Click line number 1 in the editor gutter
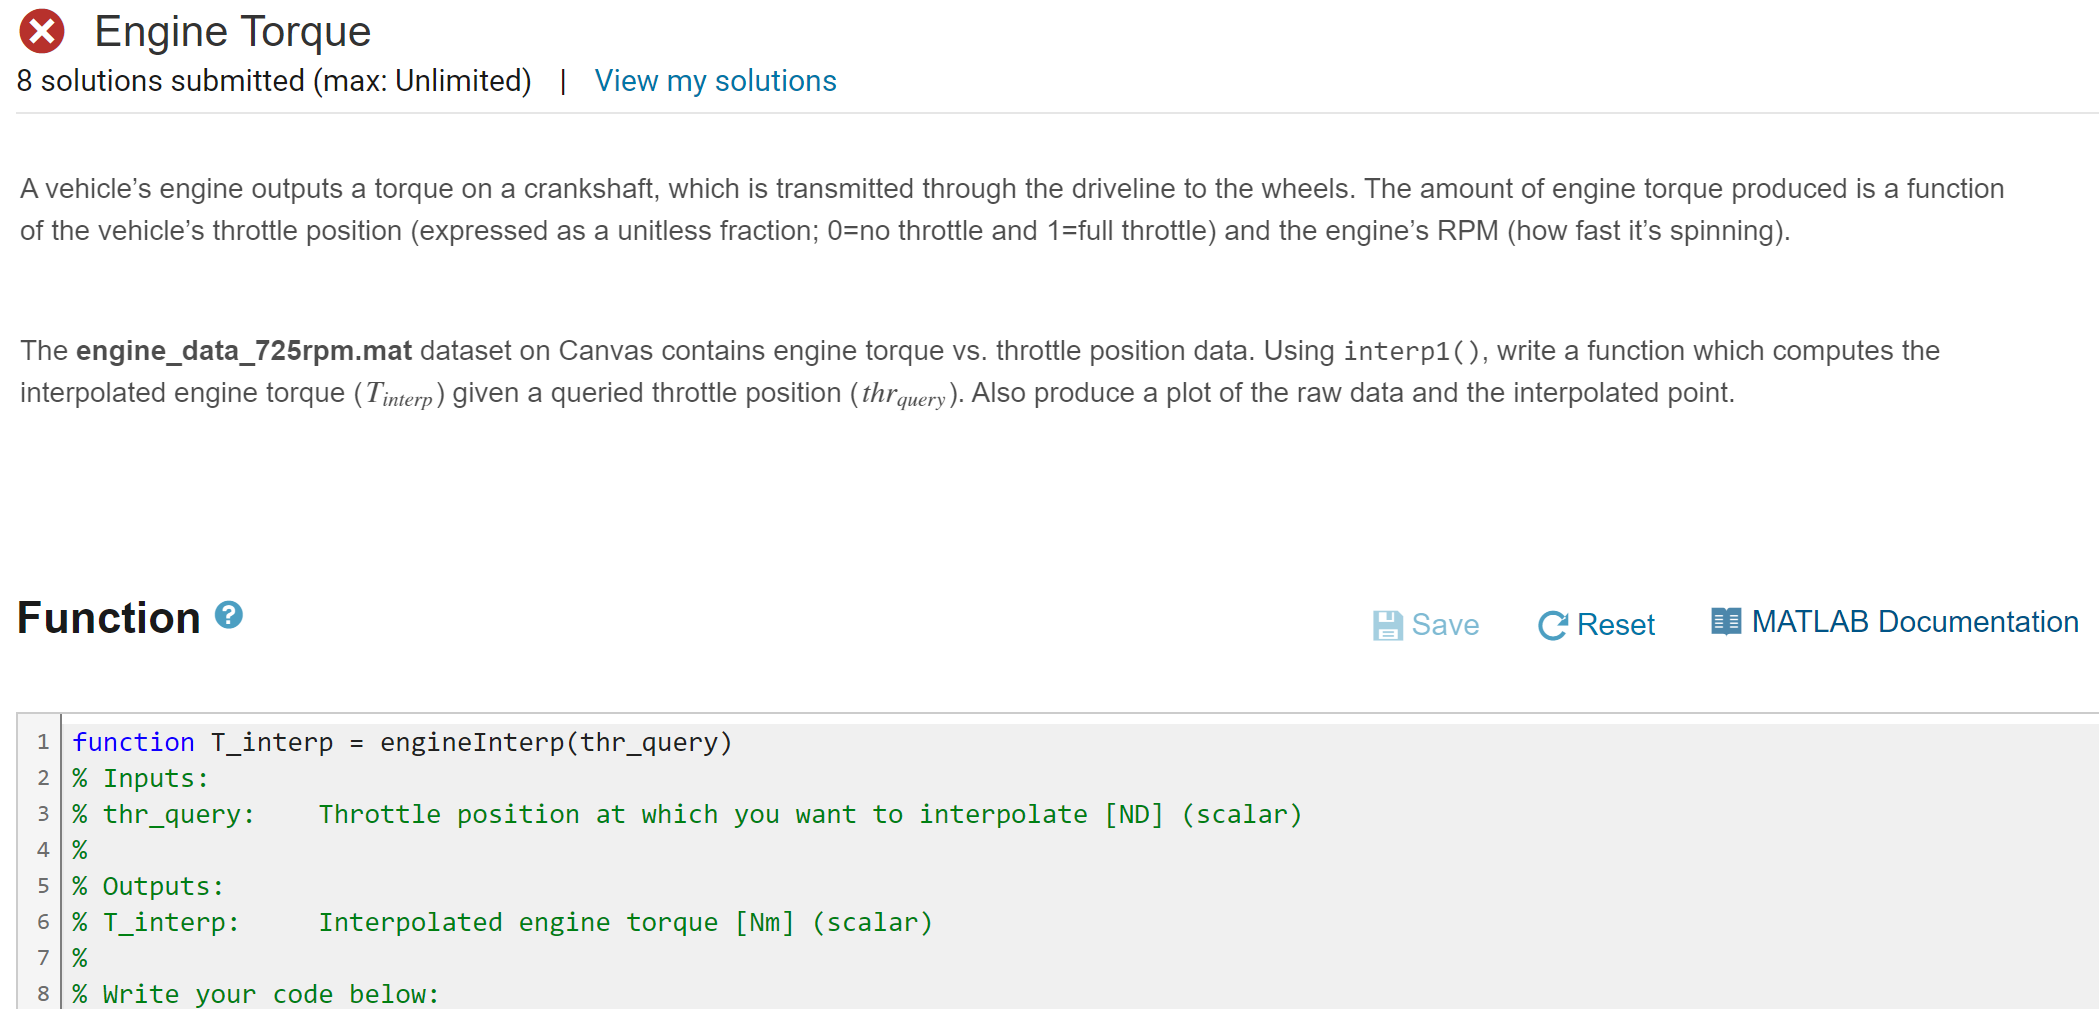This screenshot has width=2099, height=1009. coord(43,742)
